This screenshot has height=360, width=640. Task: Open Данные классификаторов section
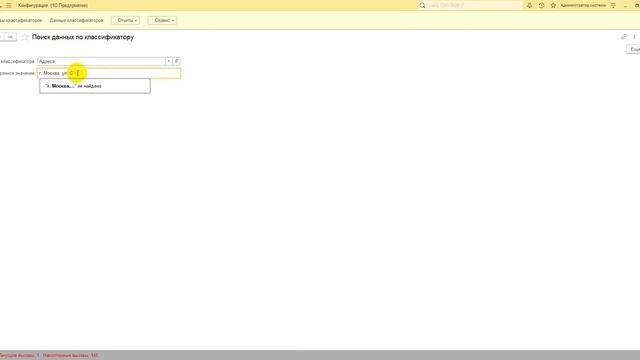pyautogui.click(x=76, y=20)
